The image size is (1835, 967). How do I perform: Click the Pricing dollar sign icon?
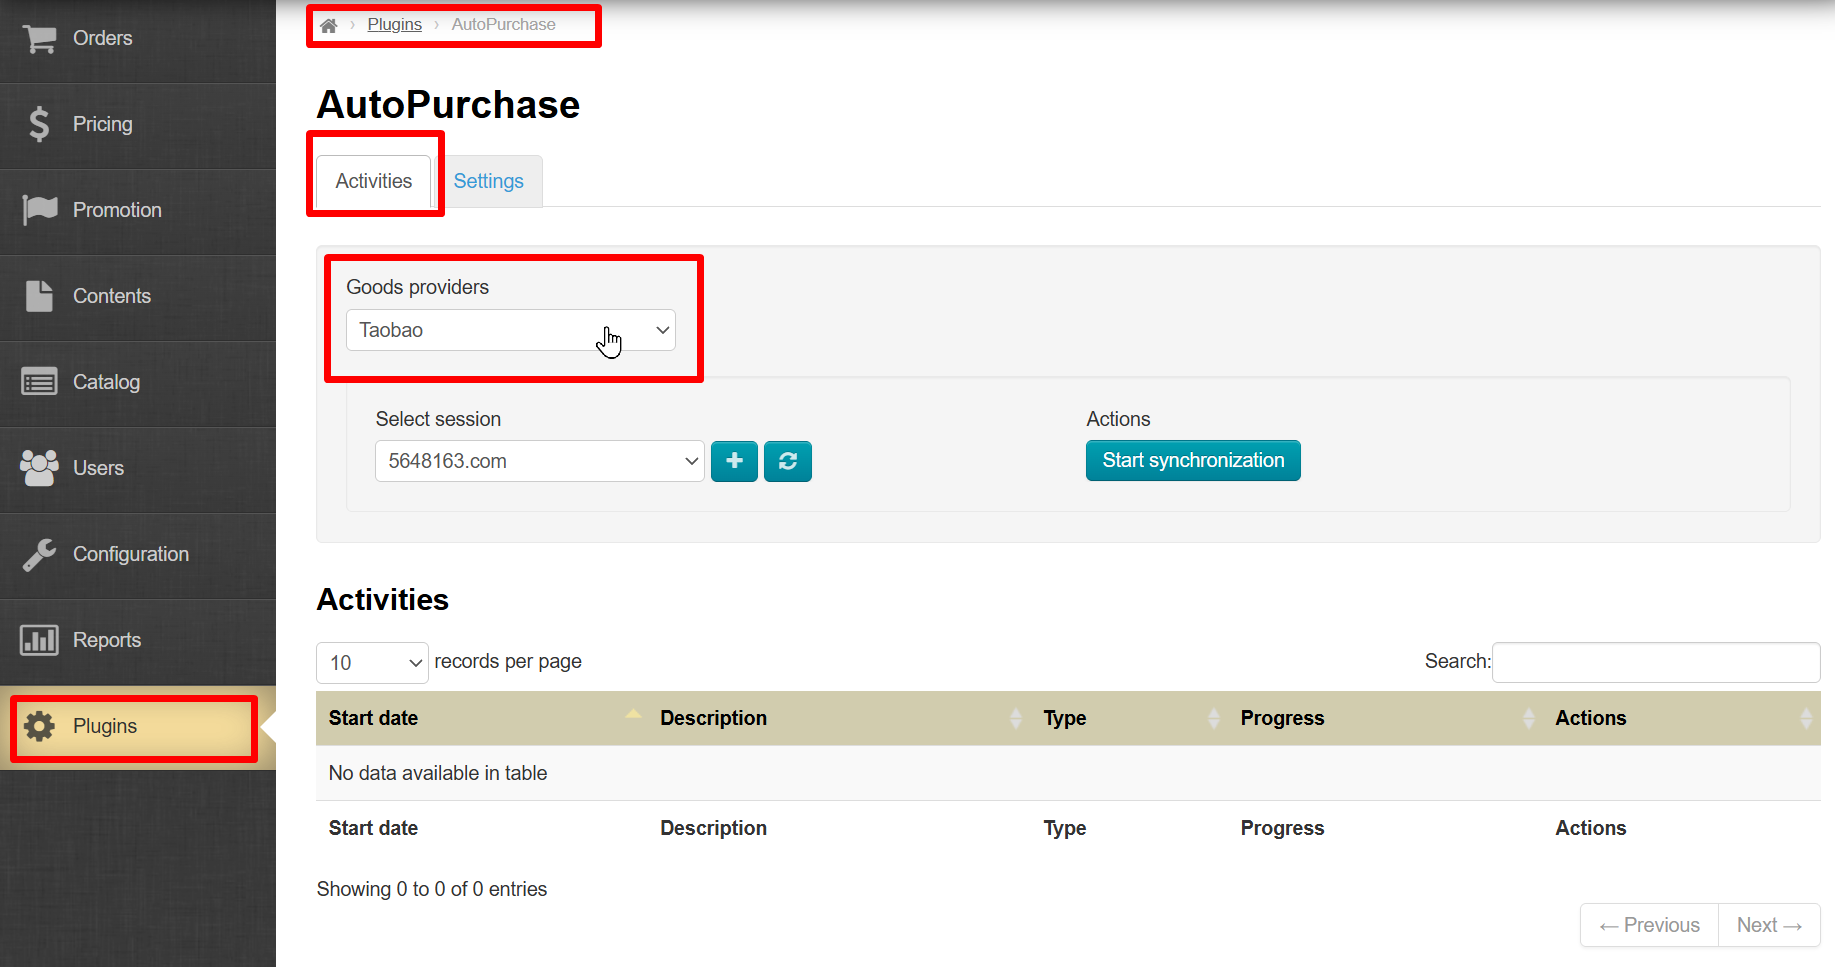(39, 124)
